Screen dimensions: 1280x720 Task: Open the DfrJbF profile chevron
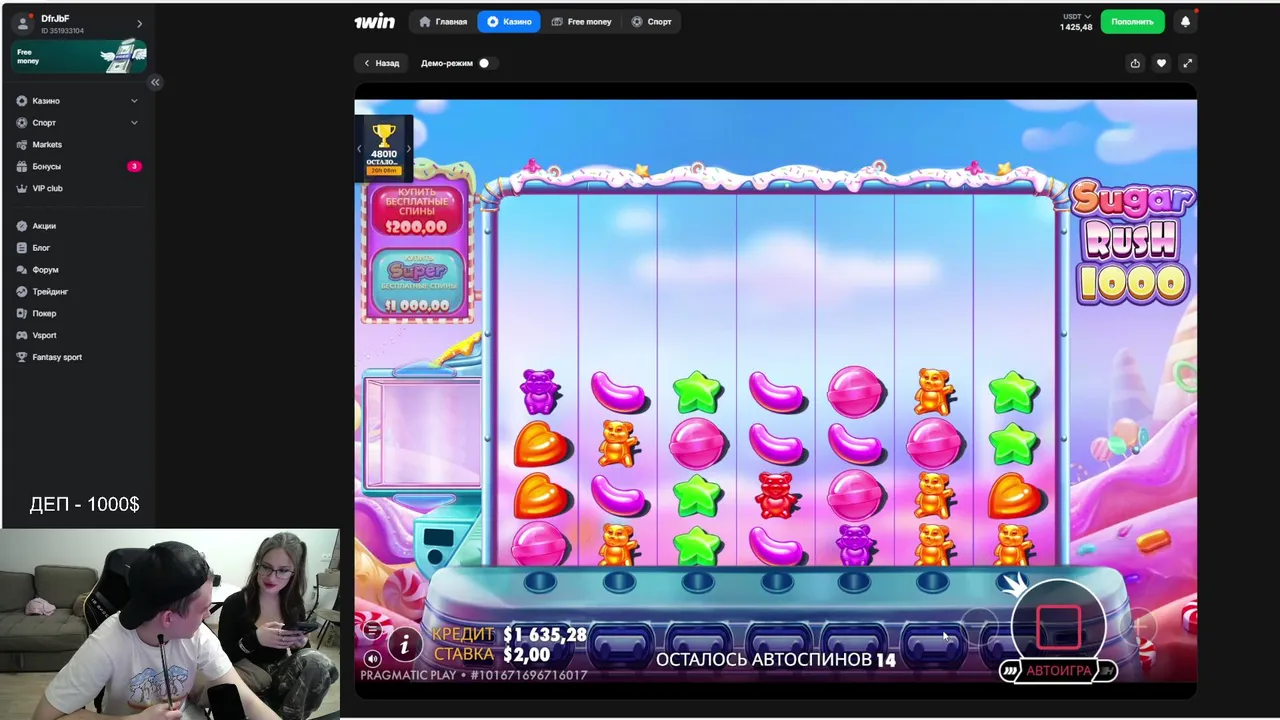(x=139, y=24)
